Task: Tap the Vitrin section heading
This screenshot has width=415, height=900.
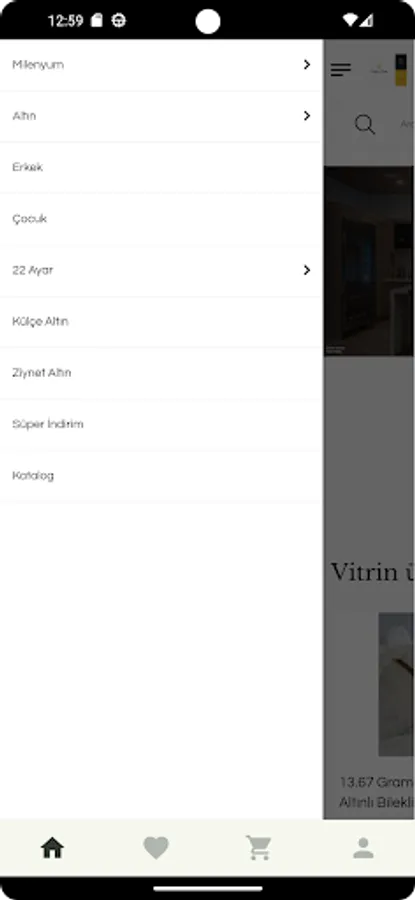Action: tap(373, 572)
